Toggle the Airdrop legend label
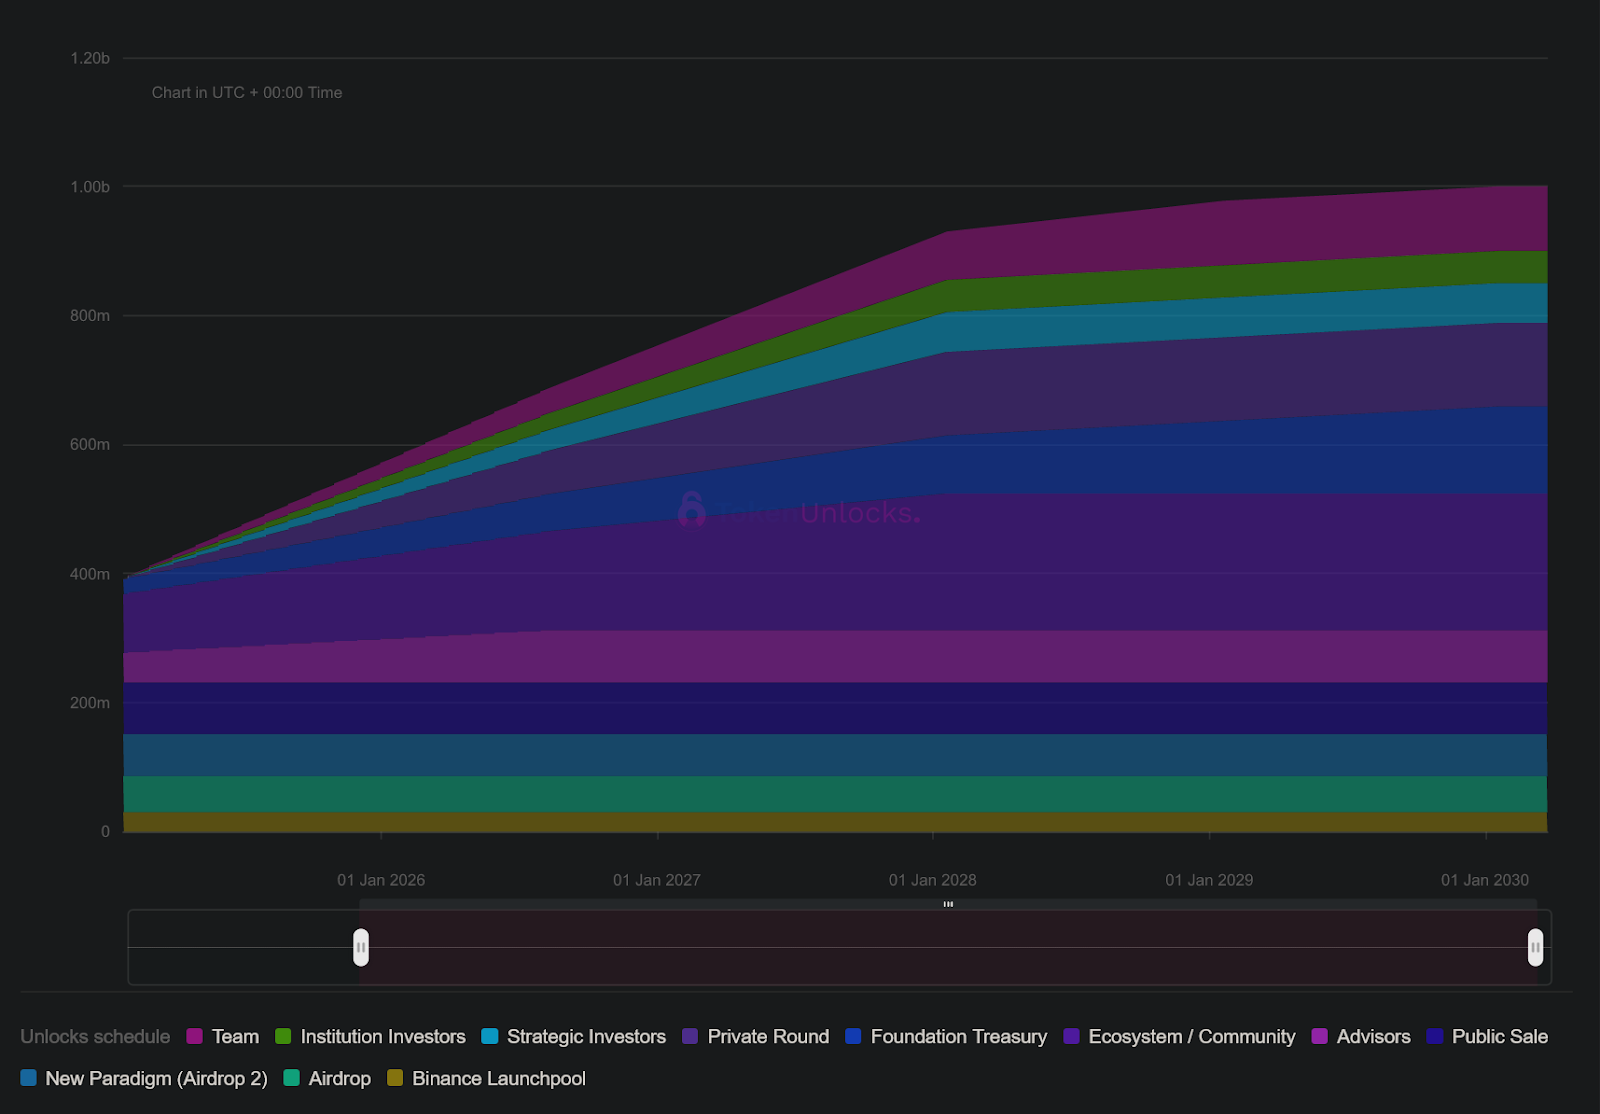This screenshot has width=1600, height=1114. tap(340, 1079)
